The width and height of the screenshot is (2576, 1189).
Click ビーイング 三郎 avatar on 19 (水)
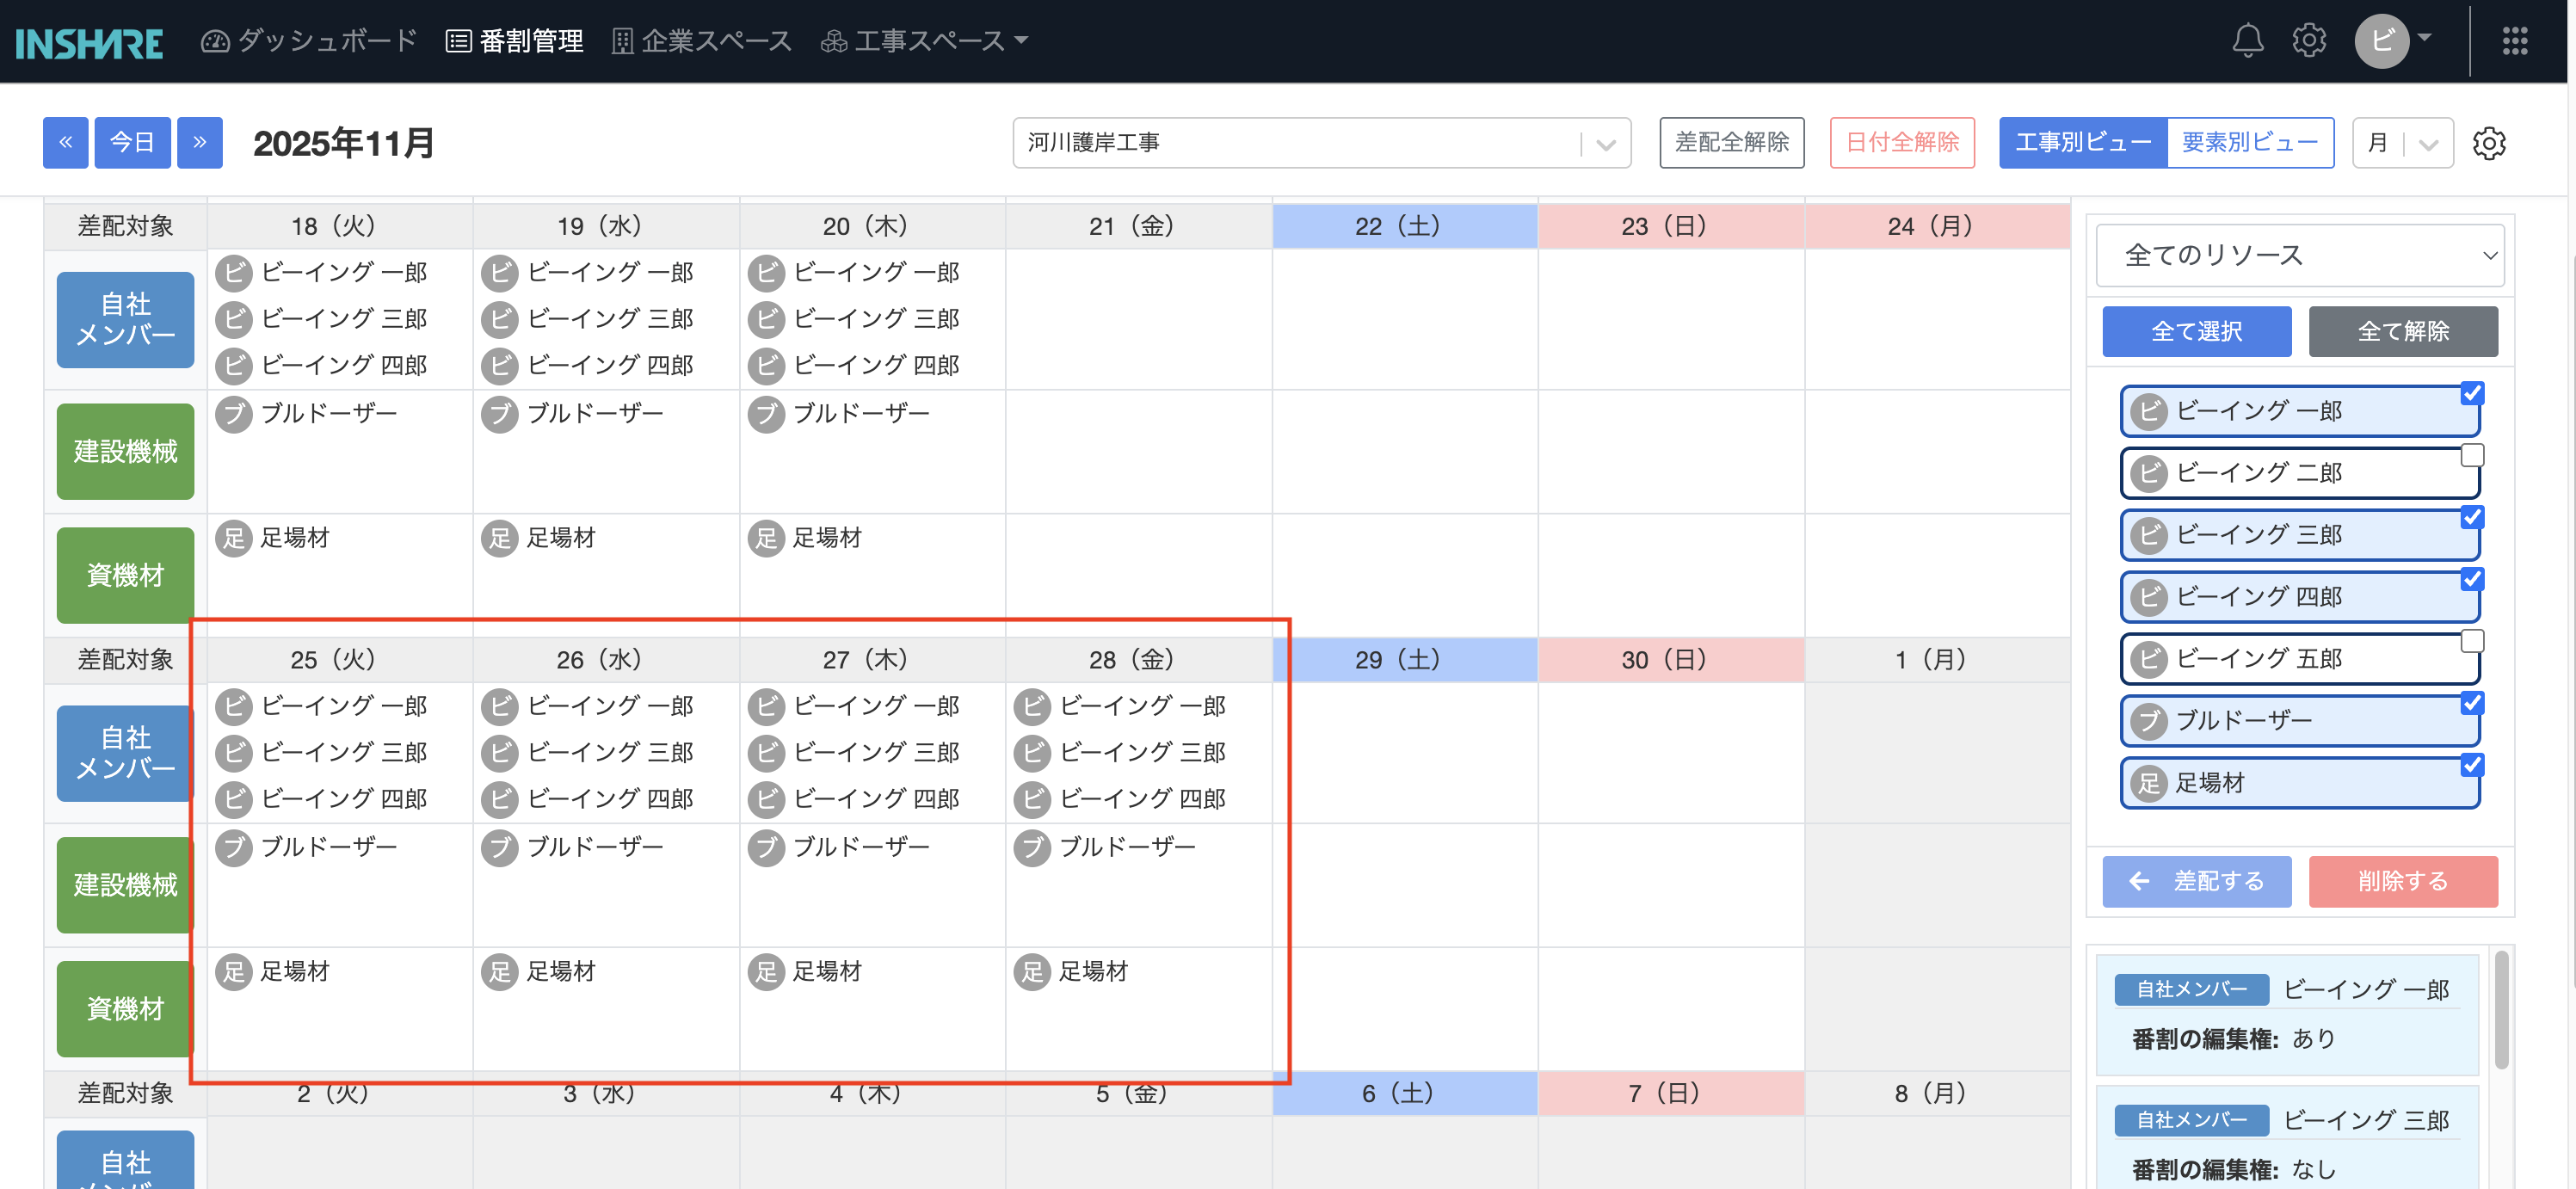pyautogui.click(x=500, y=320)
